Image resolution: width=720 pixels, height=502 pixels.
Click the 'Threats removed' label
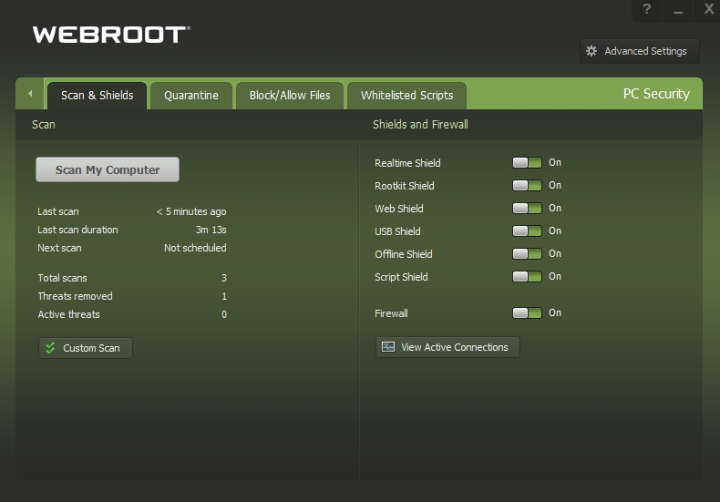click(x=75, y=296)
